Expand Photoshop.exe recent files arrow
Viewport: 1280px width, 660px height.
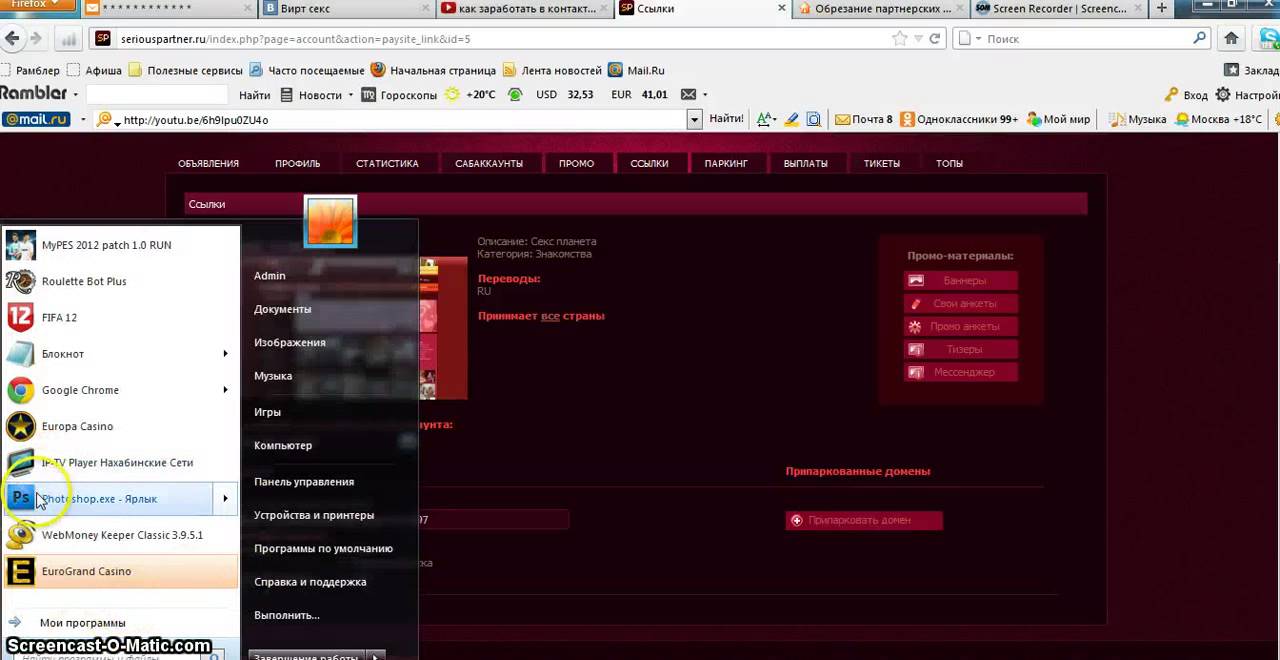[225, 498]
